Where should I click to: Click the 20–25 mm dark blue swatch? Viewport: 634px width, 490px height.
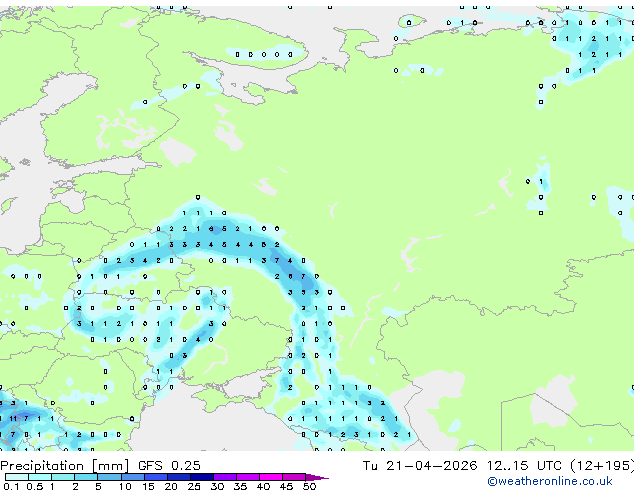(179, 477)
